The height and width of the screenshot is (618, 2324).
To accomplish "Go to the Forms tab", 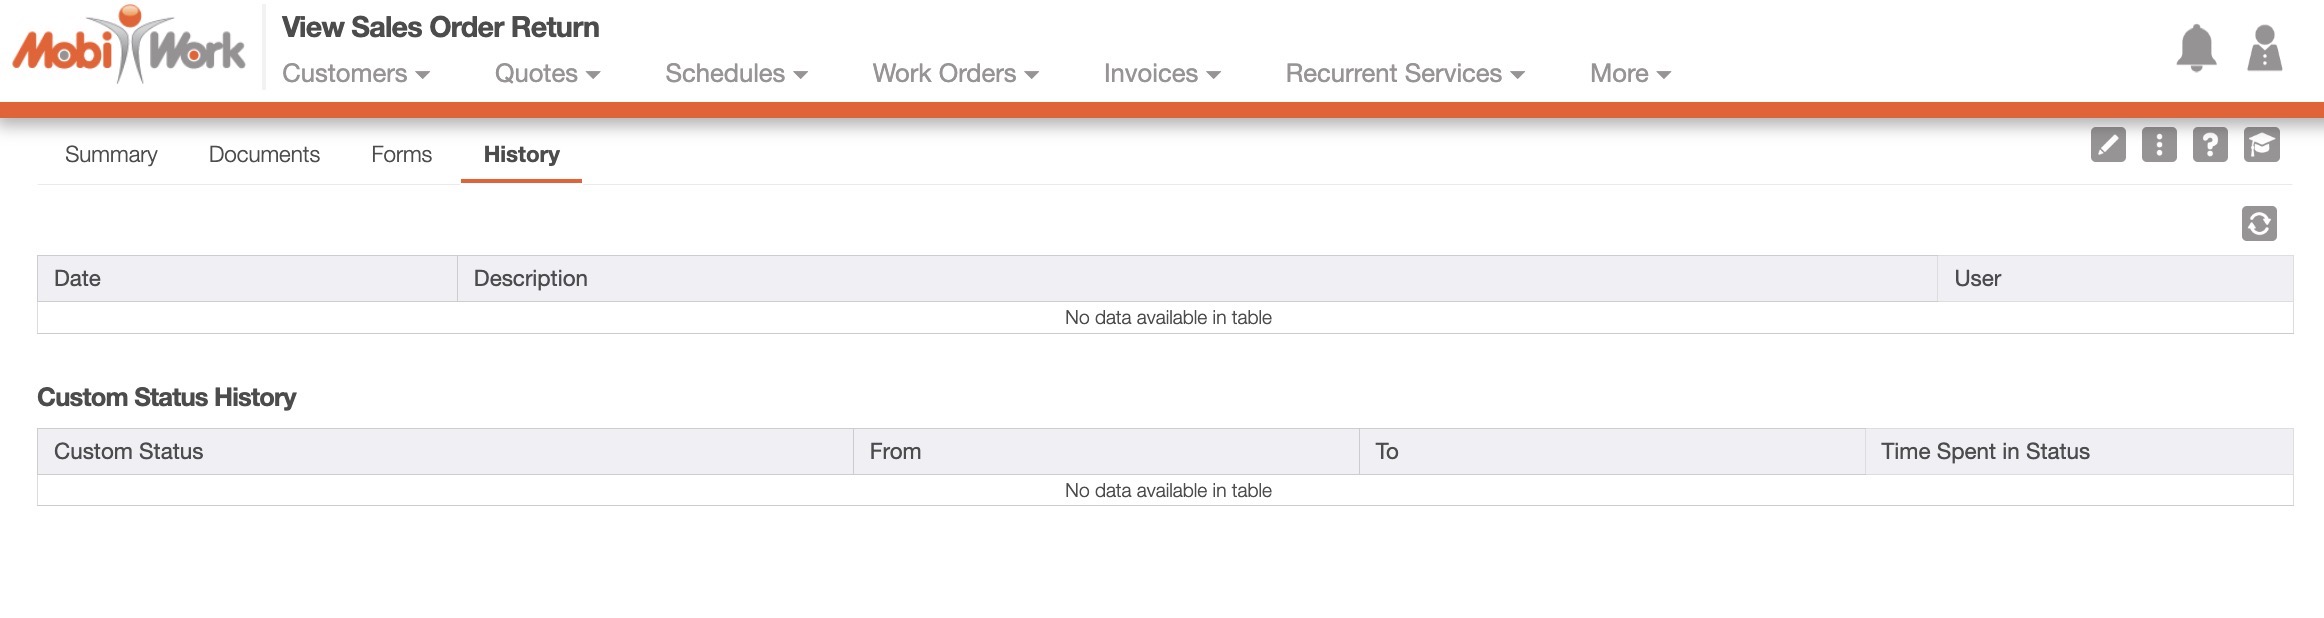I will click(x=401, y=155).
